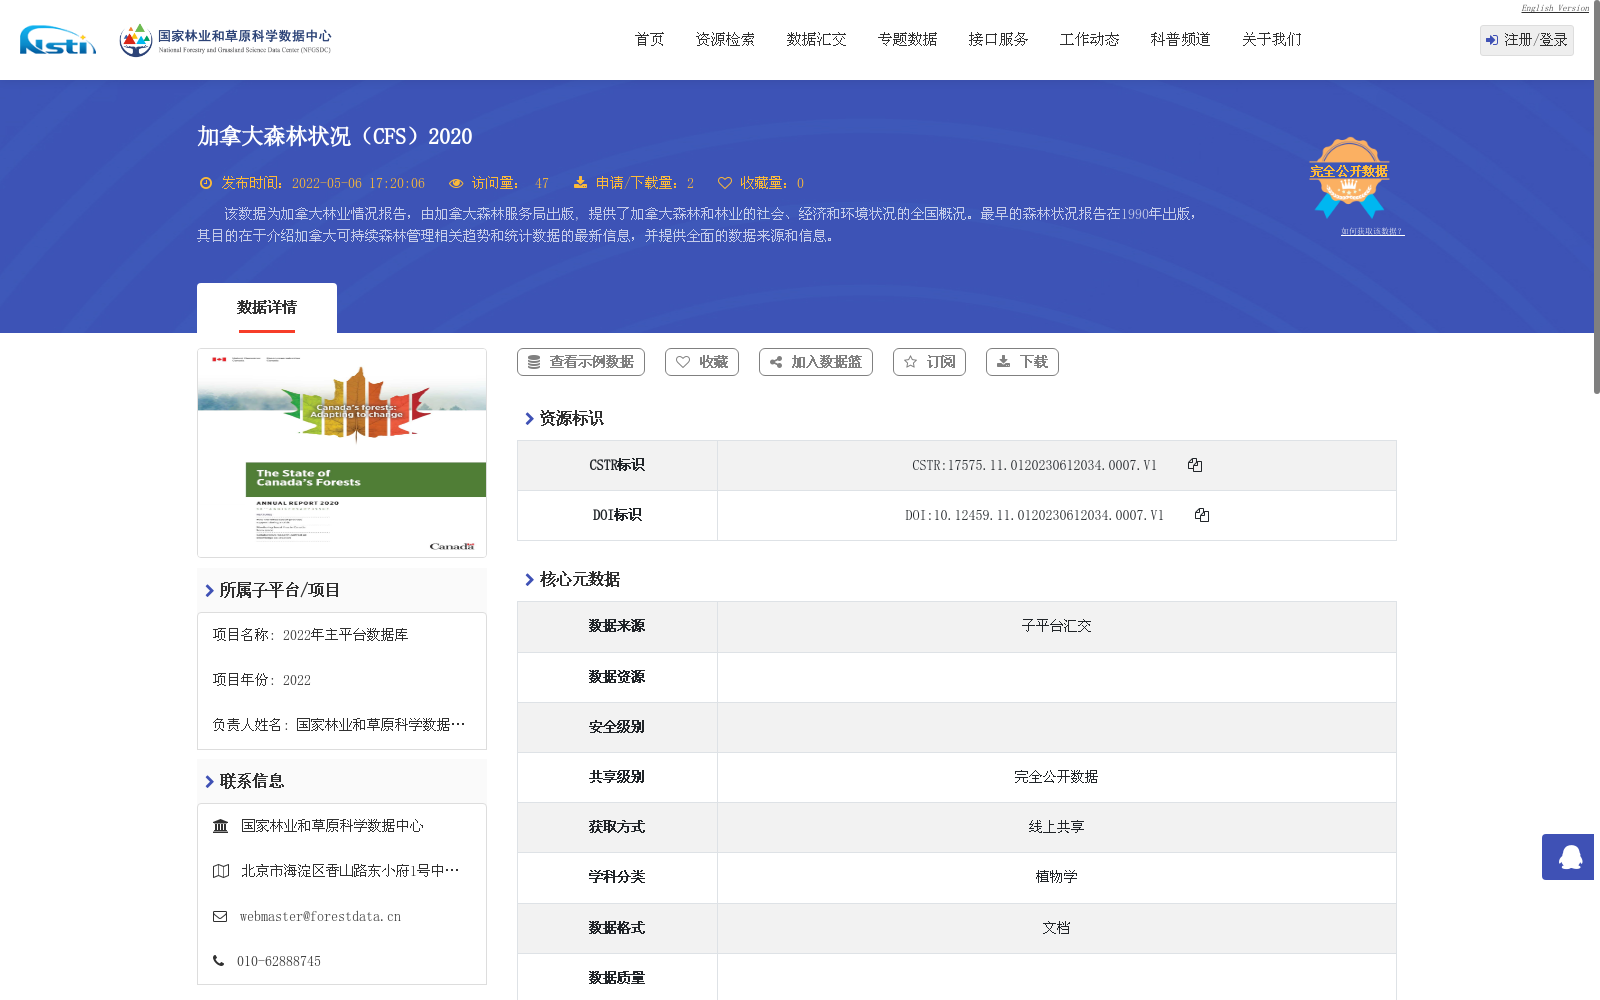This screenshot has width=1600, height=1000.
Task: Click the envelope email icon
Action: [x=220, y=916]
